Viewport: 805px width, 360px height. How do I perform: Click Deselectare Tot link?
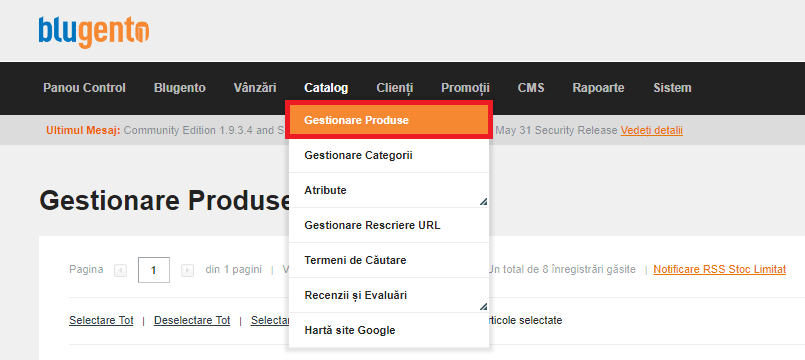tap(192, 320)
